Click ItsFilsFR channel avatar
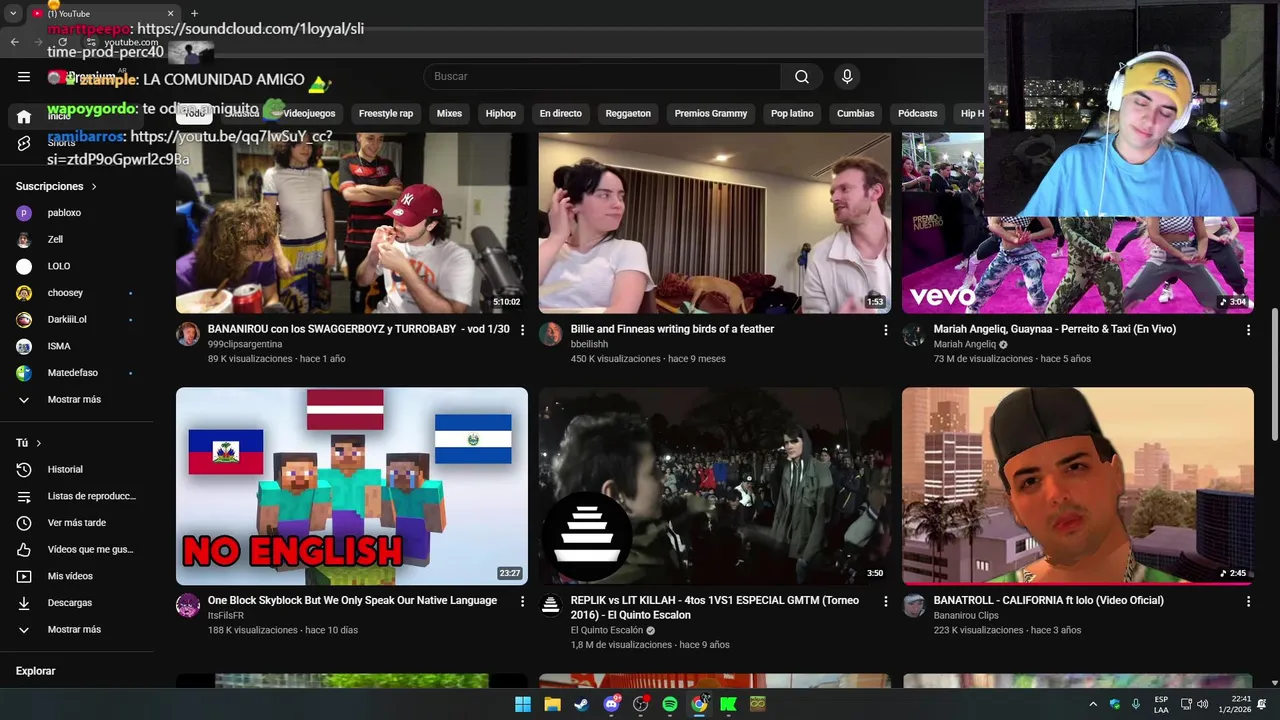1280x720 pixels. pos(188,605)
